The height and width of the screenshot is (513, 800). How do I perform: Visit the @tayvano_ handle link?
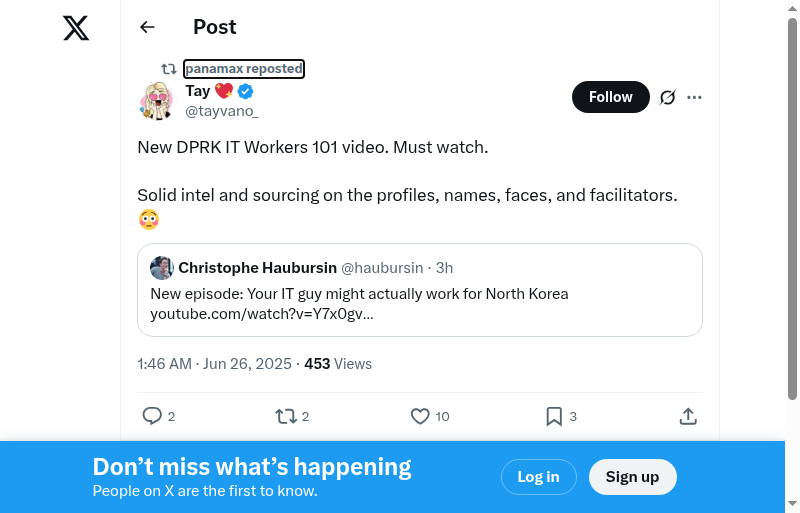coord(222,111)
